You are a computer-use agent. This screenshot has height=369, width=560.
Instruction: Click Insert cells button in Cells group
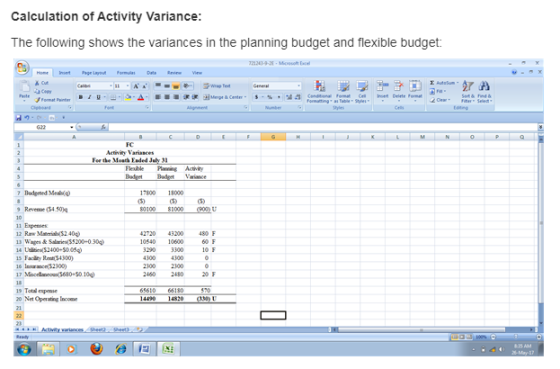382,92
